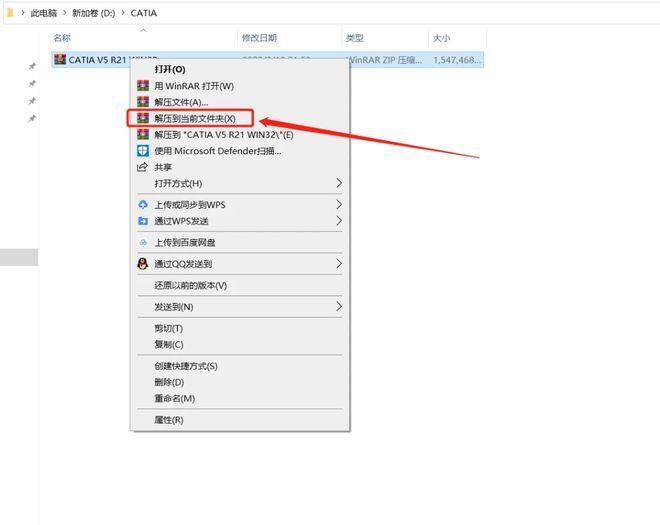This screenshot has height=525, width=660.
Task: Expand chevron after 此电脑 in breadcrumb
Action: click(64, 13)
